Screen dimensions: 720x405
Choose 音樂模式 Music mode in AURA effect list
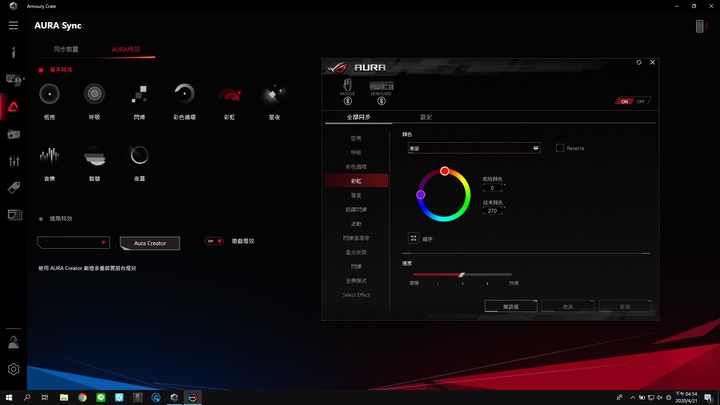(356, 281)
